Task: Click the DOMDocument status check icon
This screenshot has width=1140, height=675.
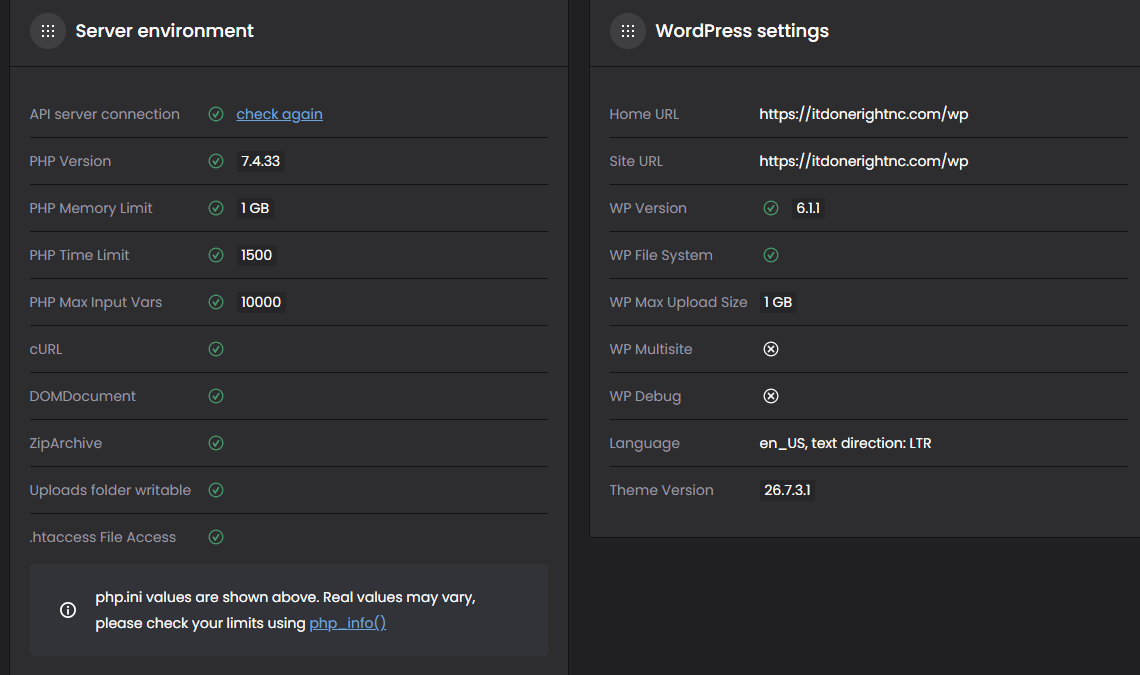Action: [216, 396]
